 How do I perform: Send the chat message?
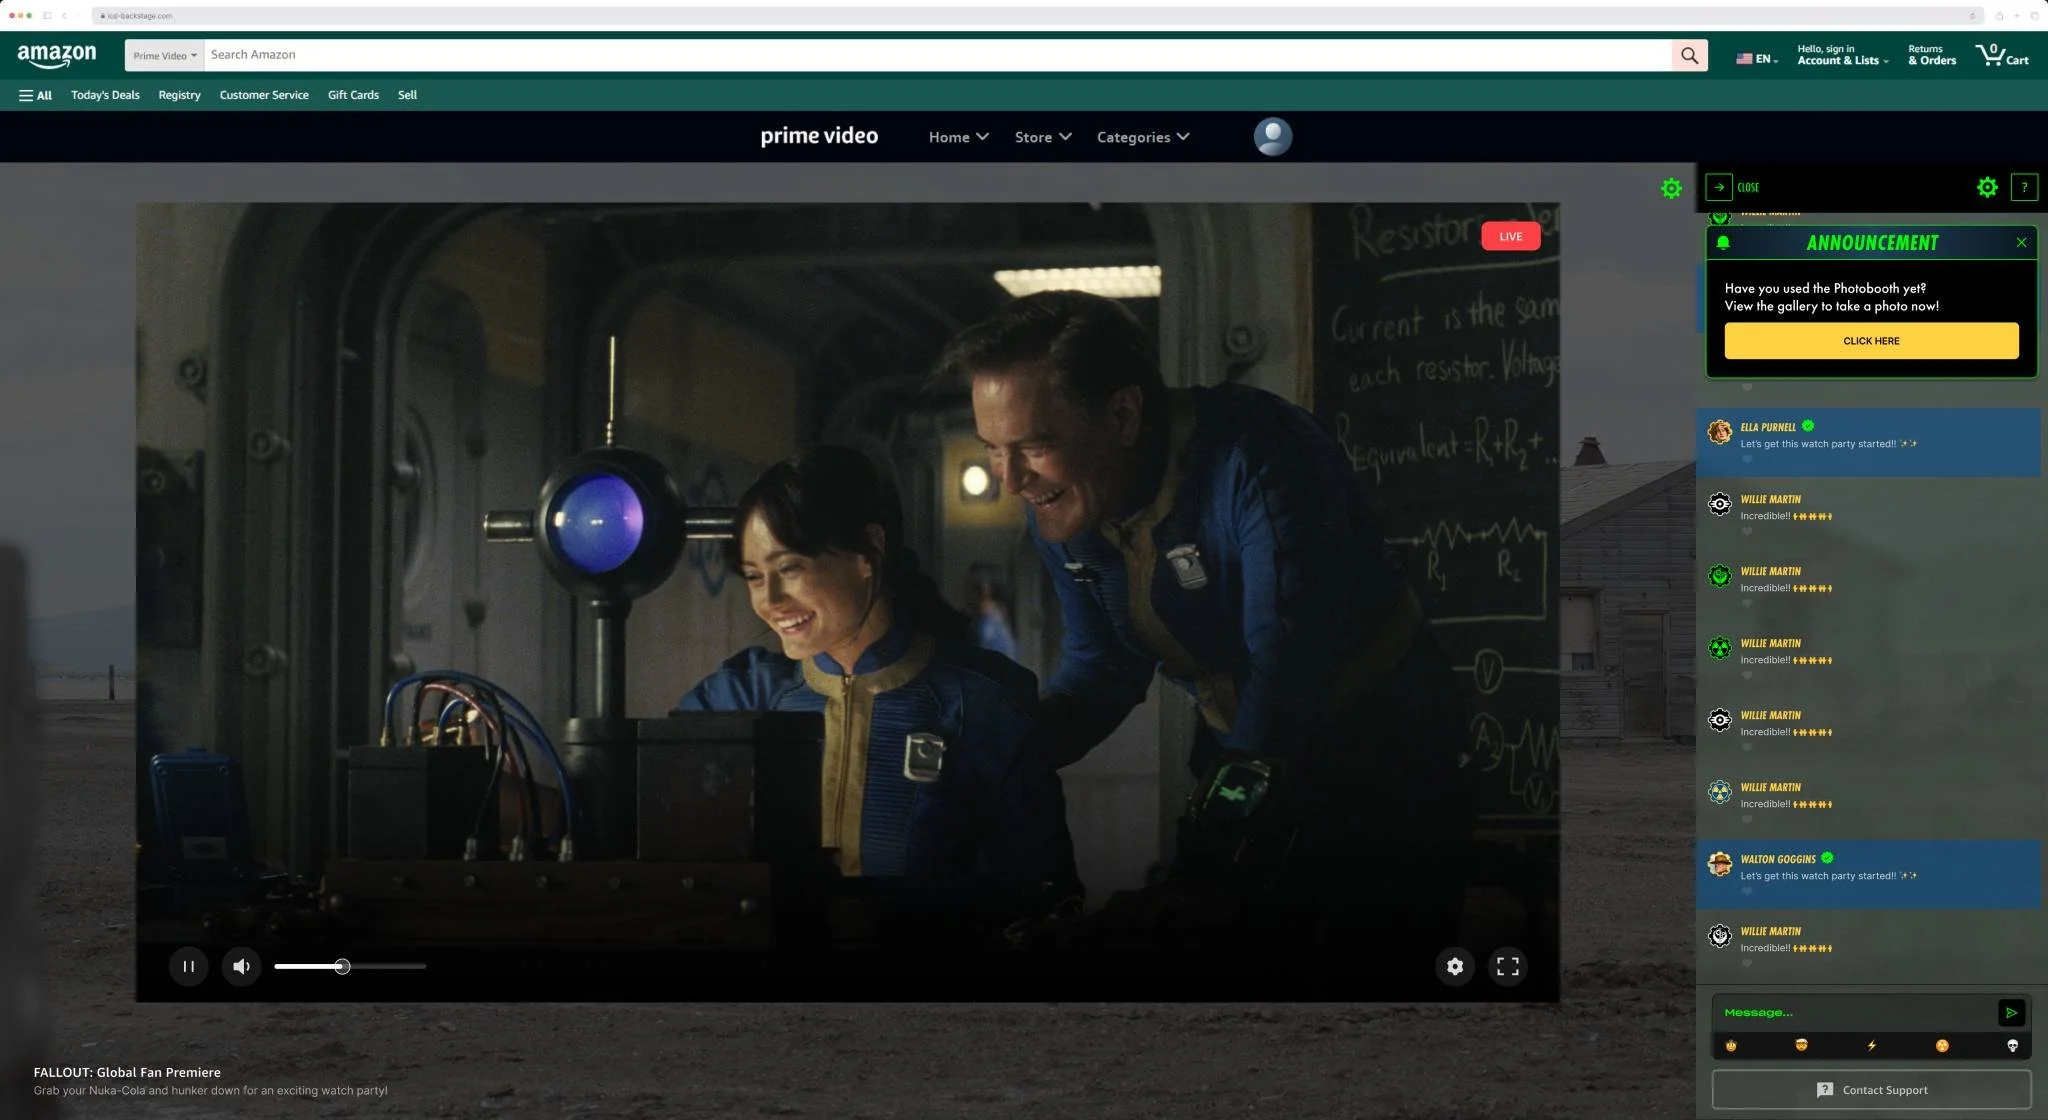click(2011, 1012)
